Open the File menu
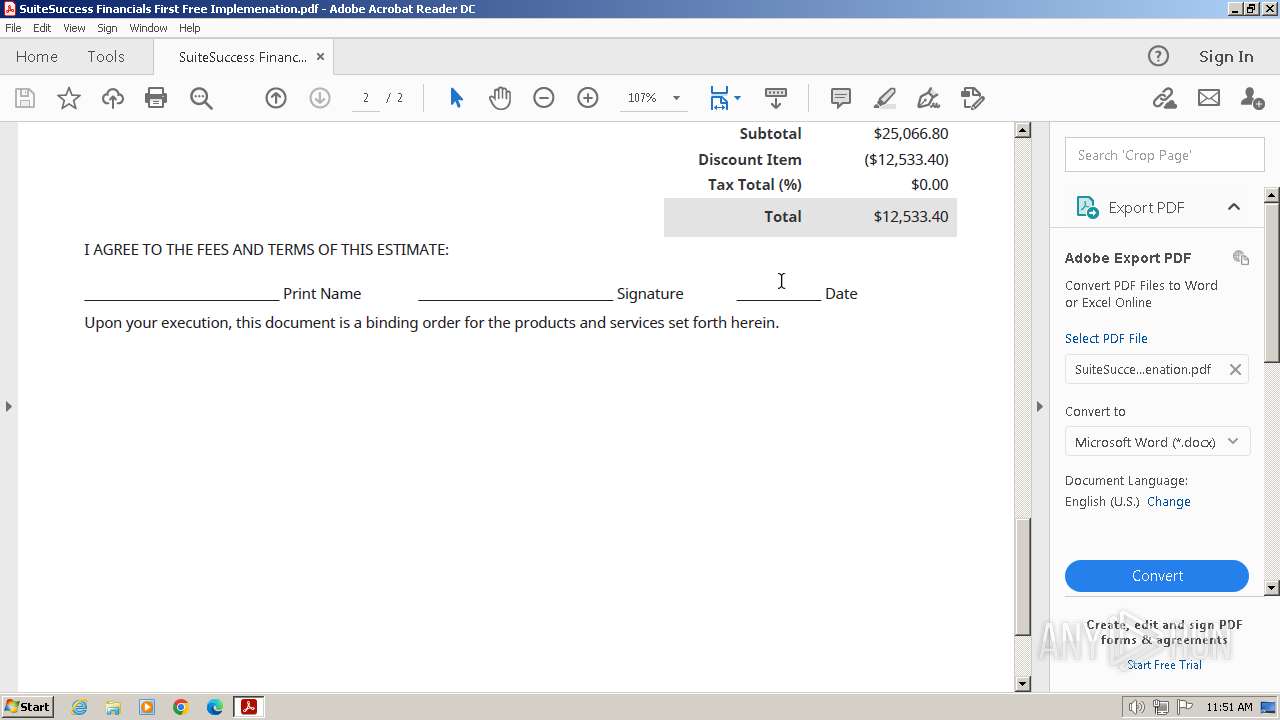This screenshot has height=720, width=1280. [13, 28]
